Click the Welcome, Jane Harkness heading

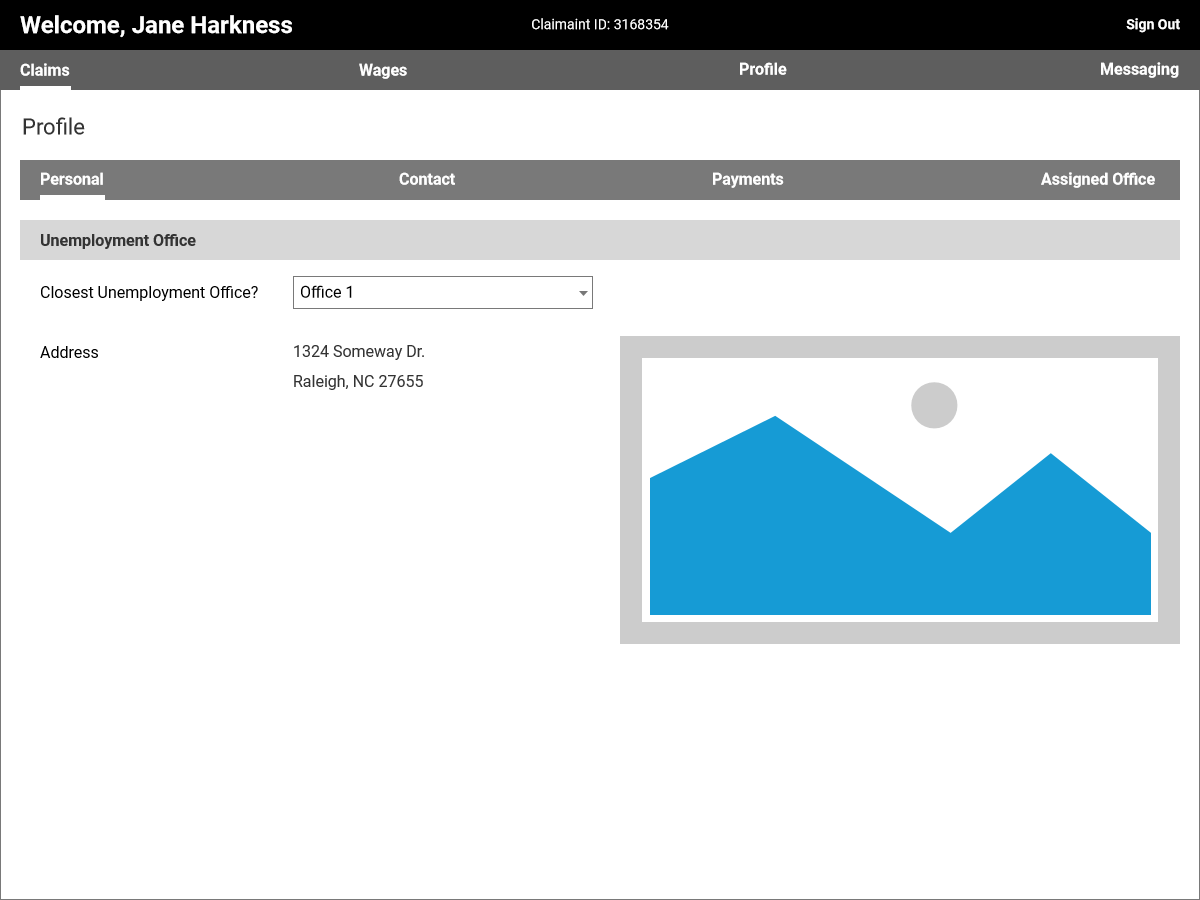coord(156,26)
